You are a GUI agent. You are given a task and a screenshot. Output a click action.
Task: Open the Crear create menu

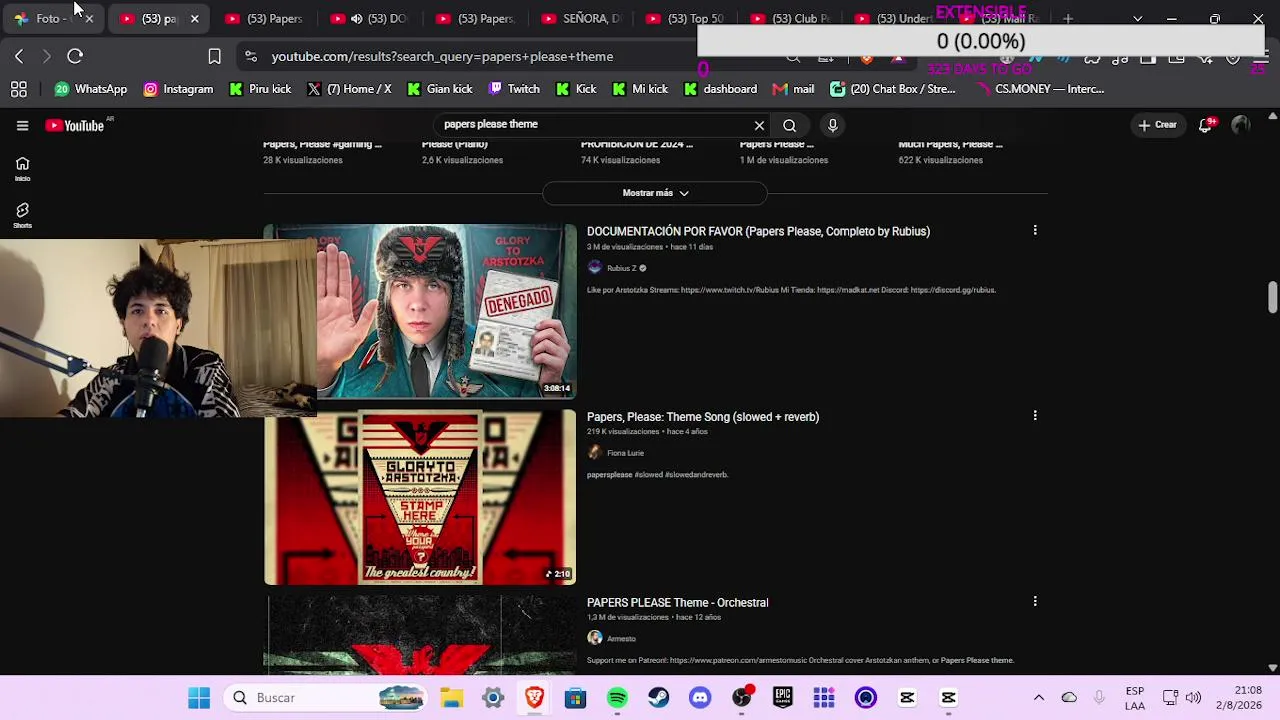coord(1157,125)
